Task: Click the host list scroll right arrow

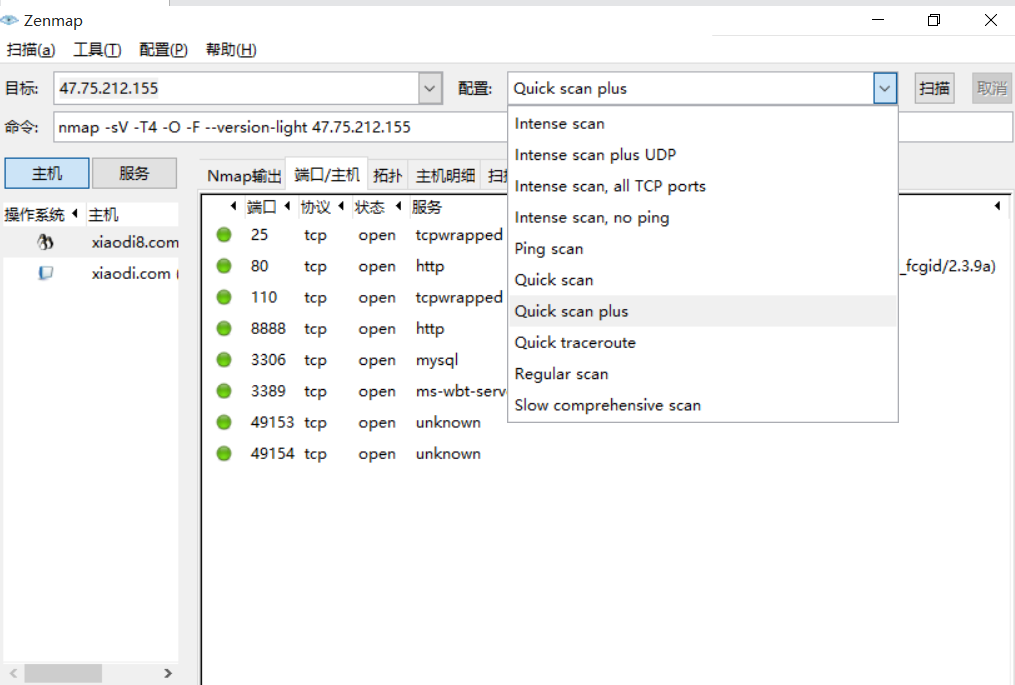Action: tap(168, 673)
